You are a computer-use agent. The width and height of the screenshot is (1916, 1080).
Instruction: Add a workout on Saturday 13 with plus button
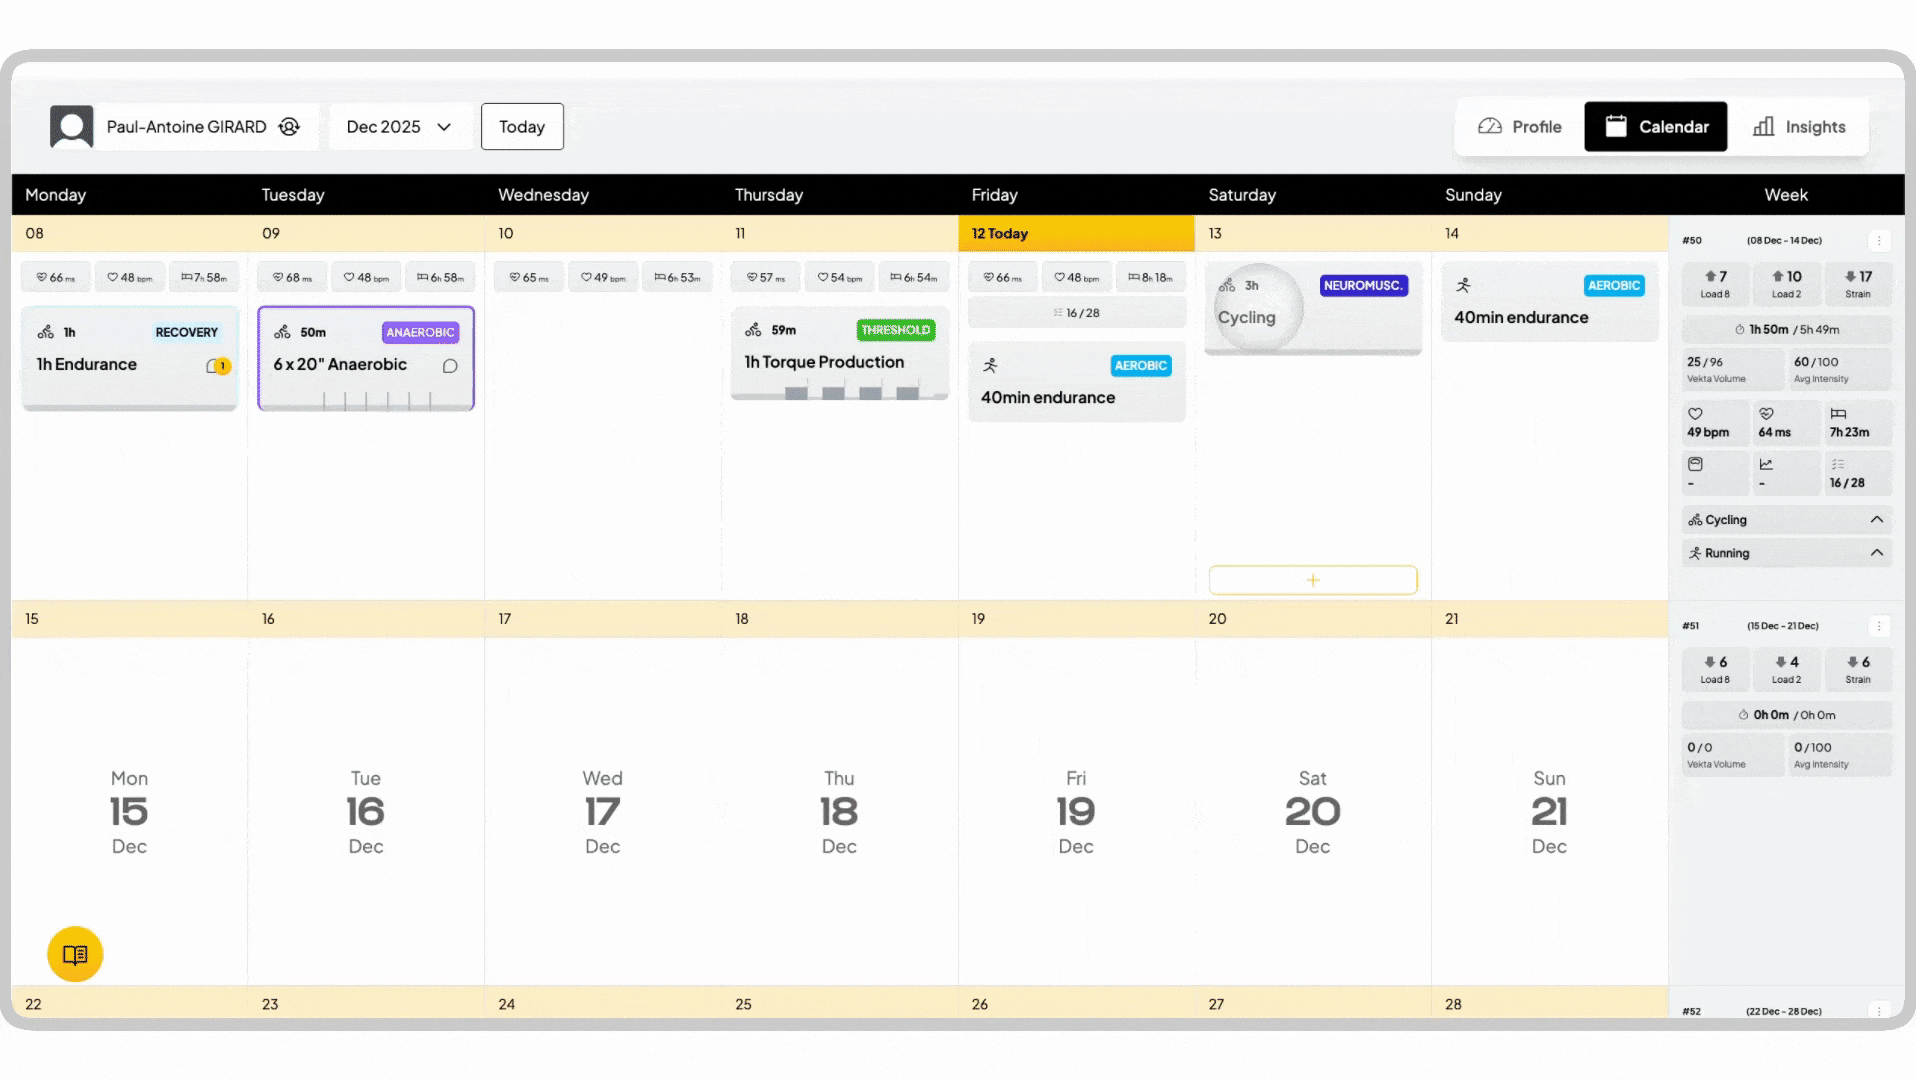(x=1312, y=580)
